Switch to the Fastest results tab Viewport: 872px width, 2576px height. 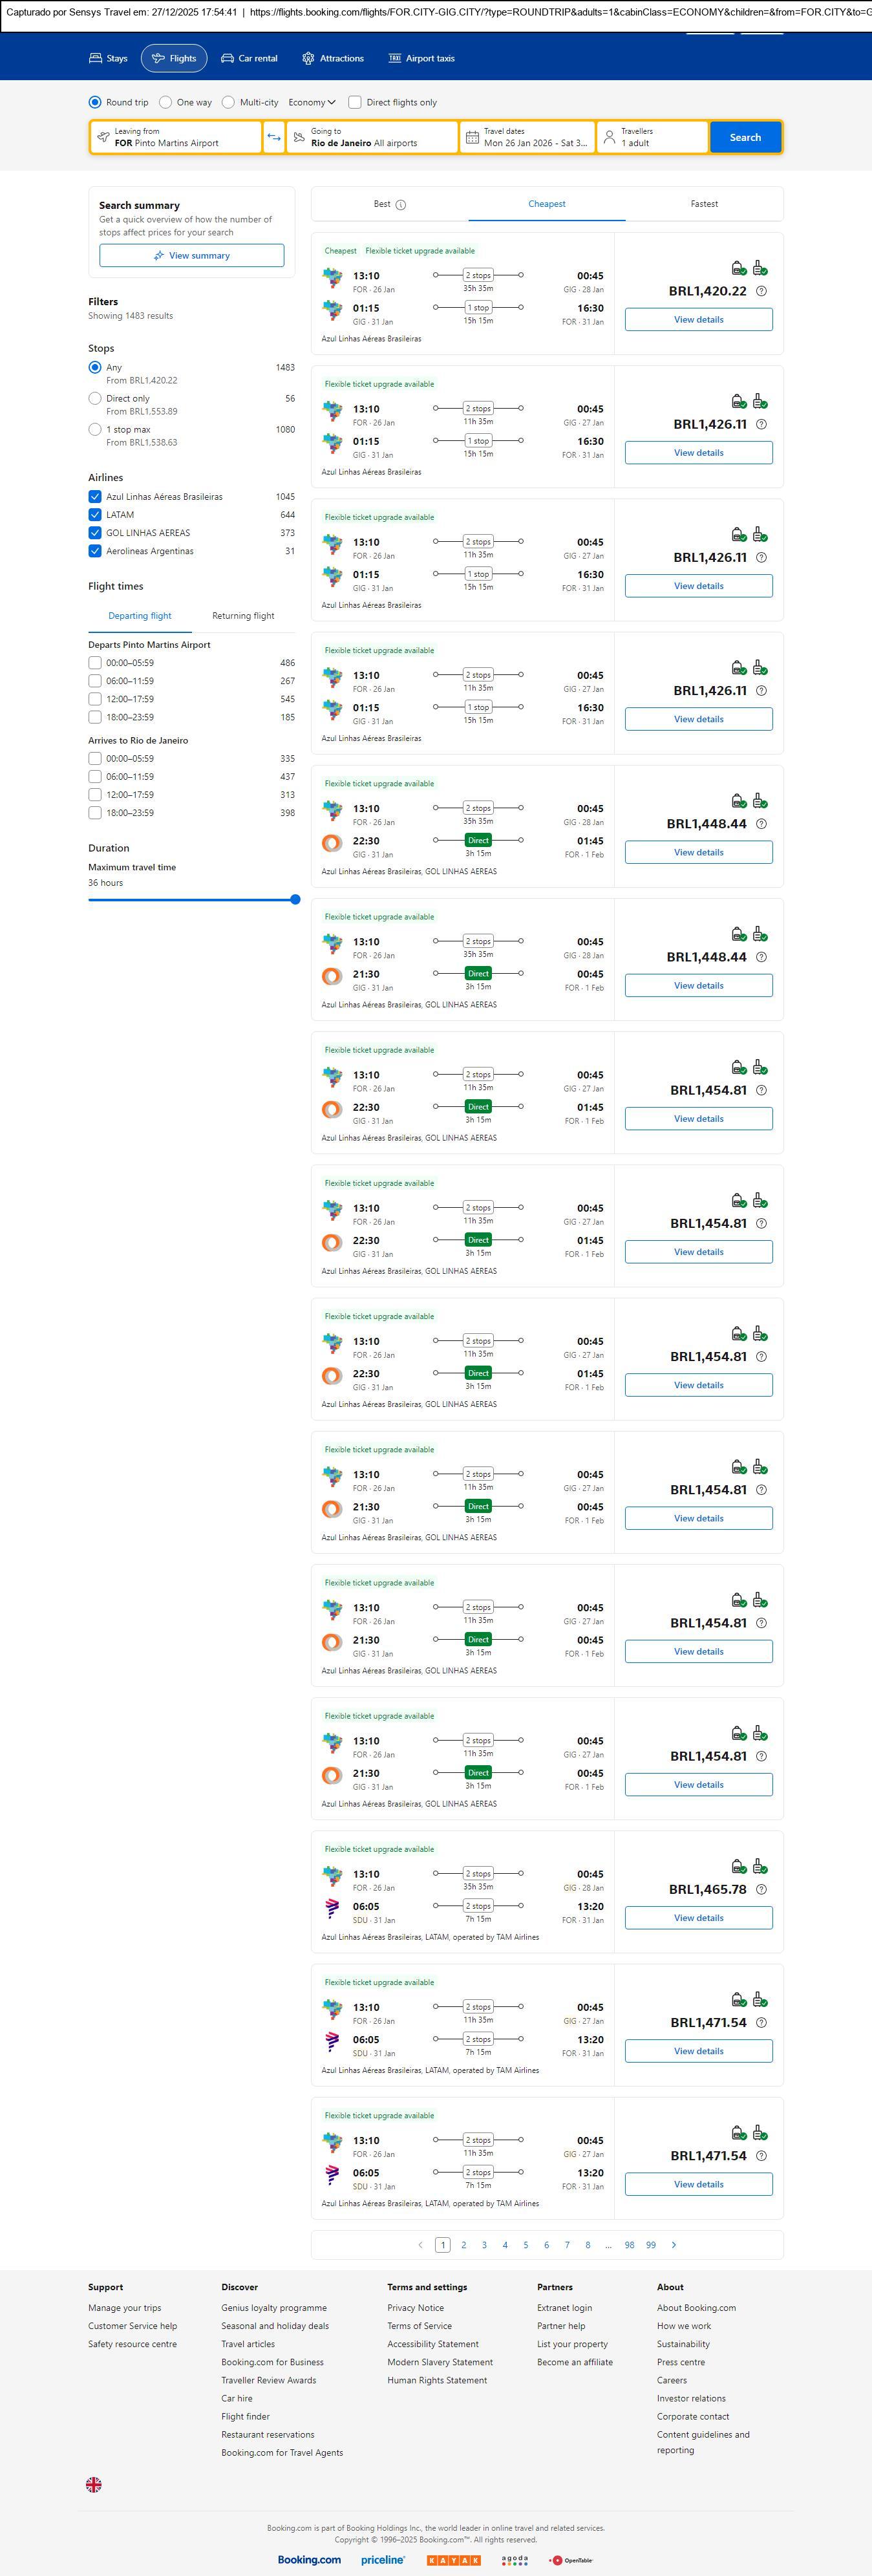pyautogui.click(x=704, y=204)
